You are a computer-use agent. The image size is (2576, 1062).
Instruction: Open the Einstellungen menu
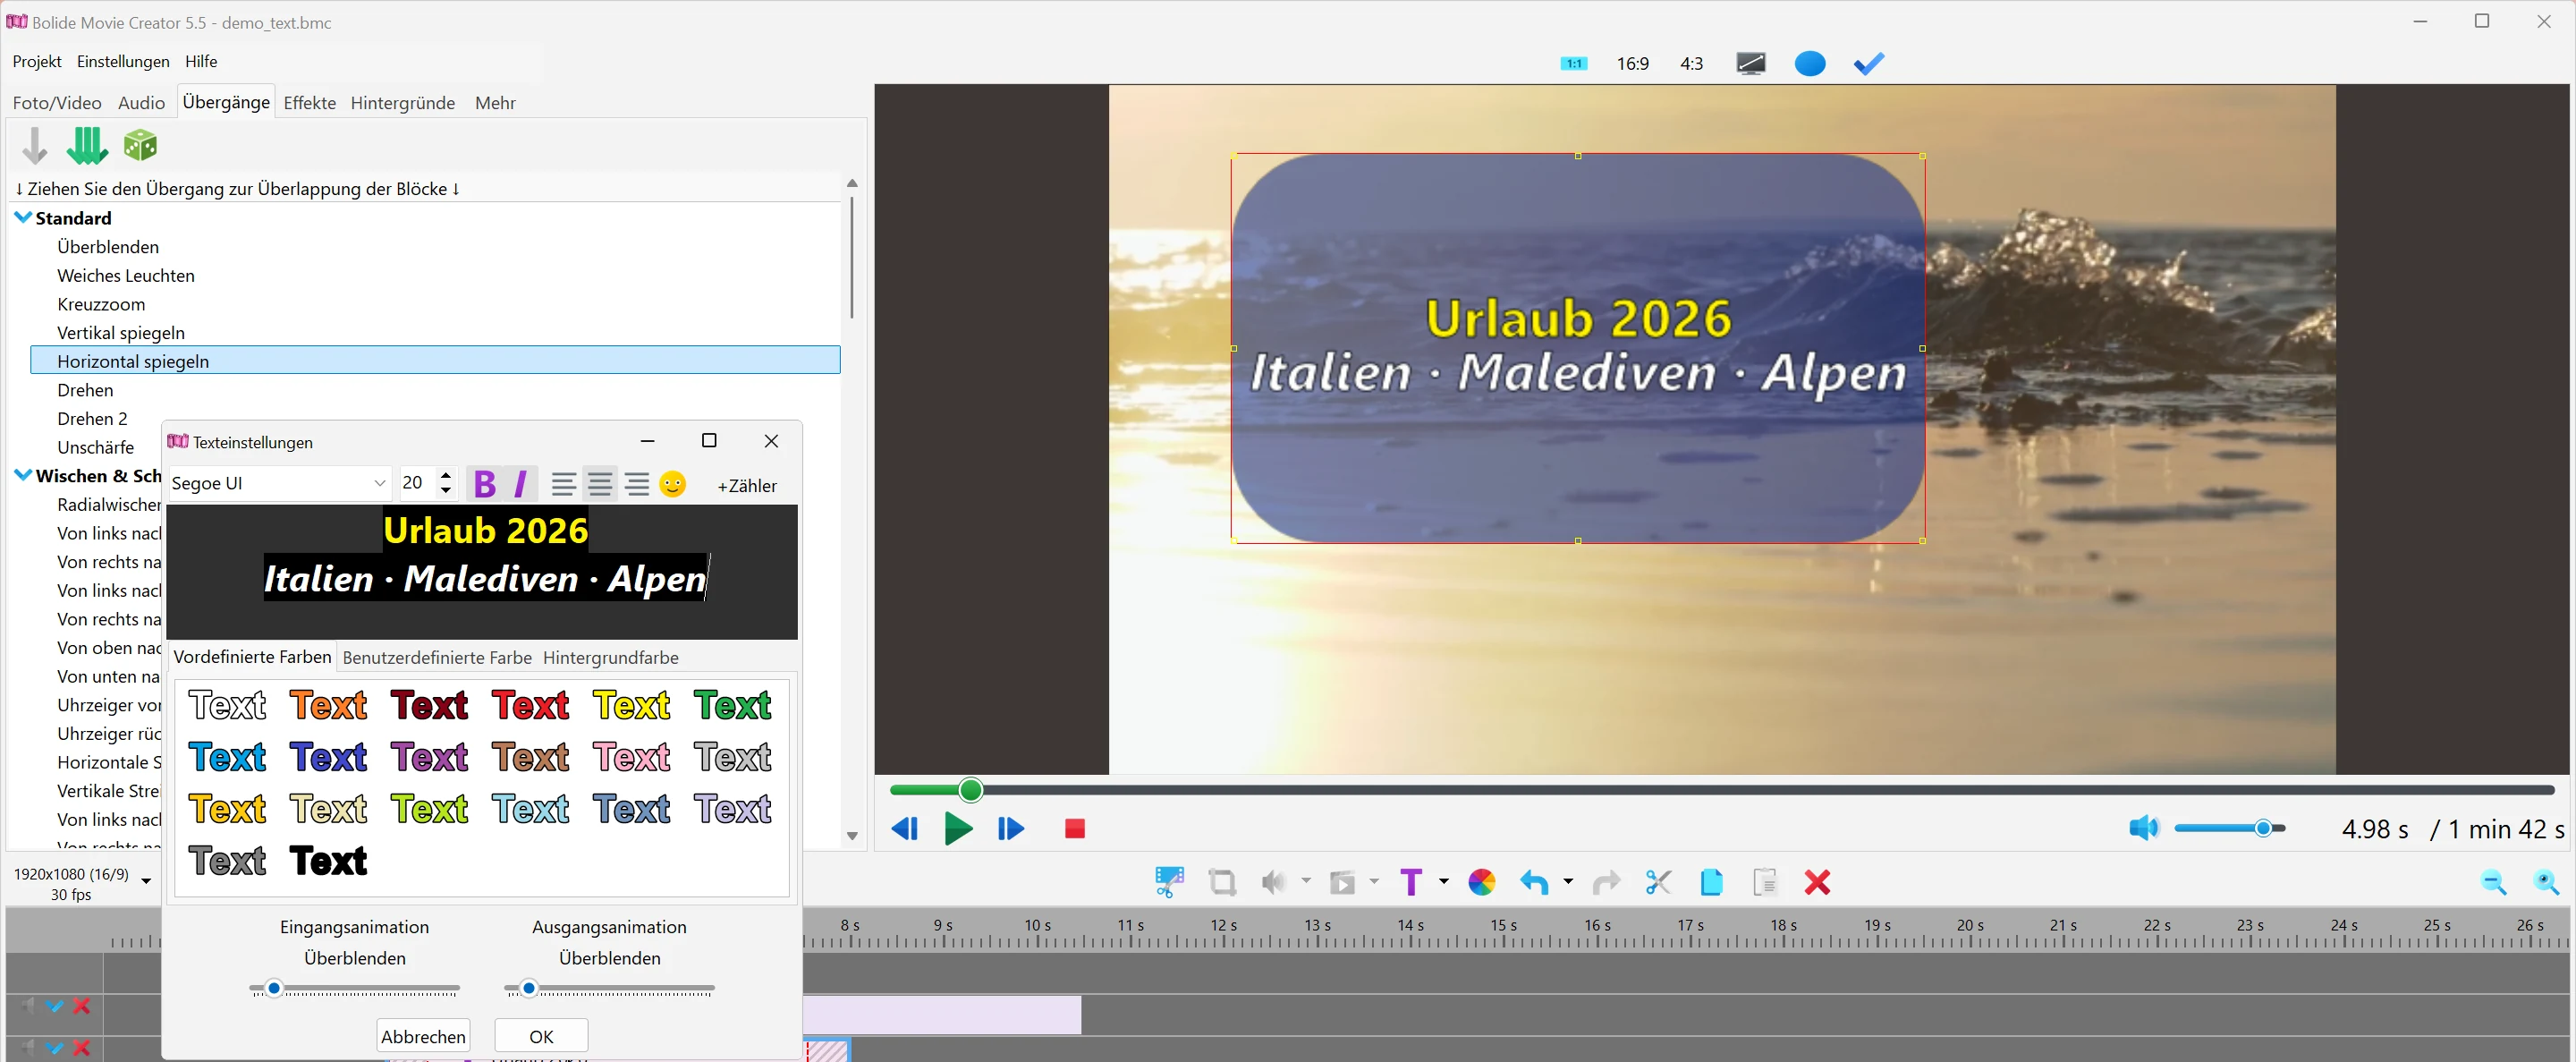click(x=123, y=61)
